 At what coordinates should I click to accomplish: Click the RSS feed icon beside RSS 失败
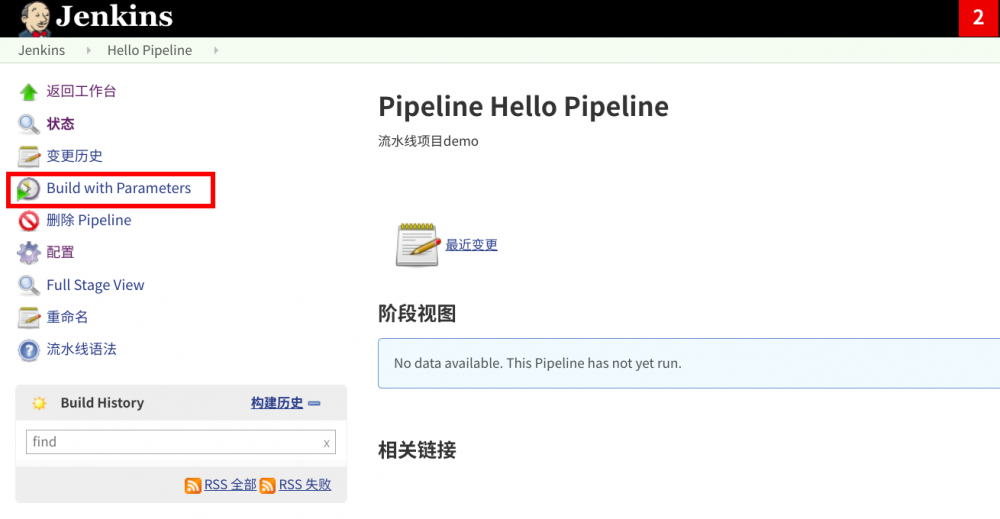[x=268, y=485]
